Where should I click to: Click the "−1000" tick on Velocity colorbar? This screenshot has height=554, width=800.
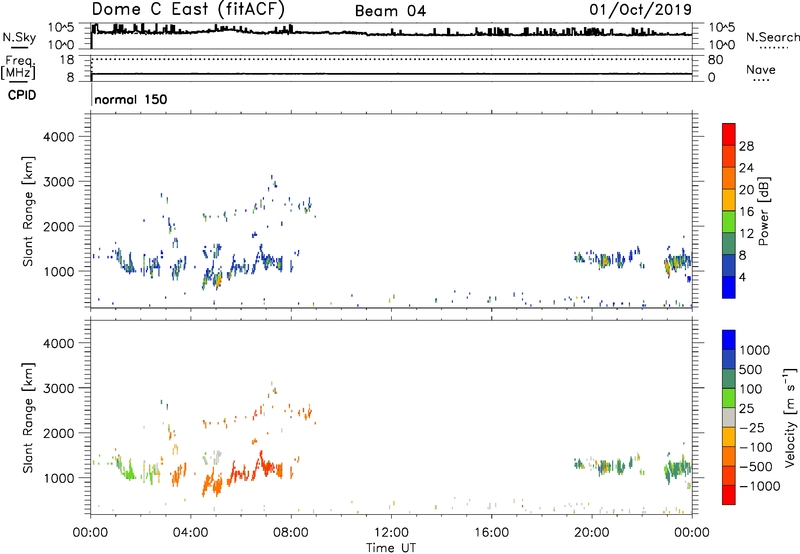[x=759, y=486]
